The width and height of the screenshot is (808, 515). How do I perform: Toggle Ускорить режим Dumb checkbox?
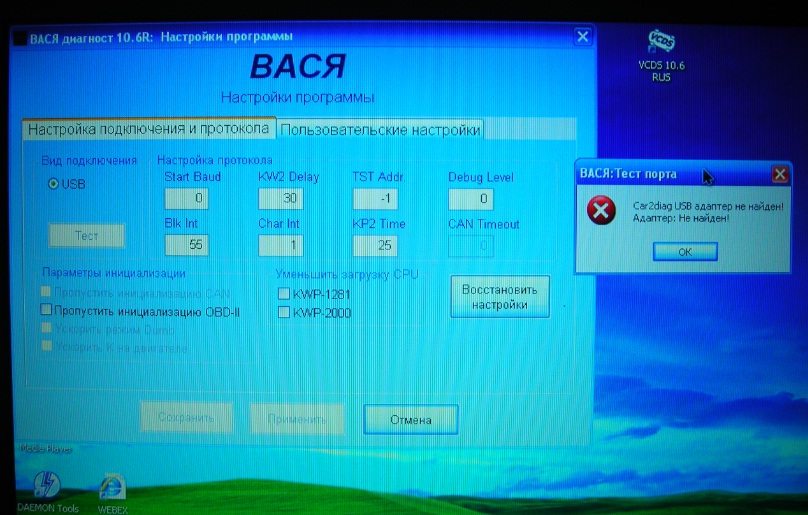[46, 328]
